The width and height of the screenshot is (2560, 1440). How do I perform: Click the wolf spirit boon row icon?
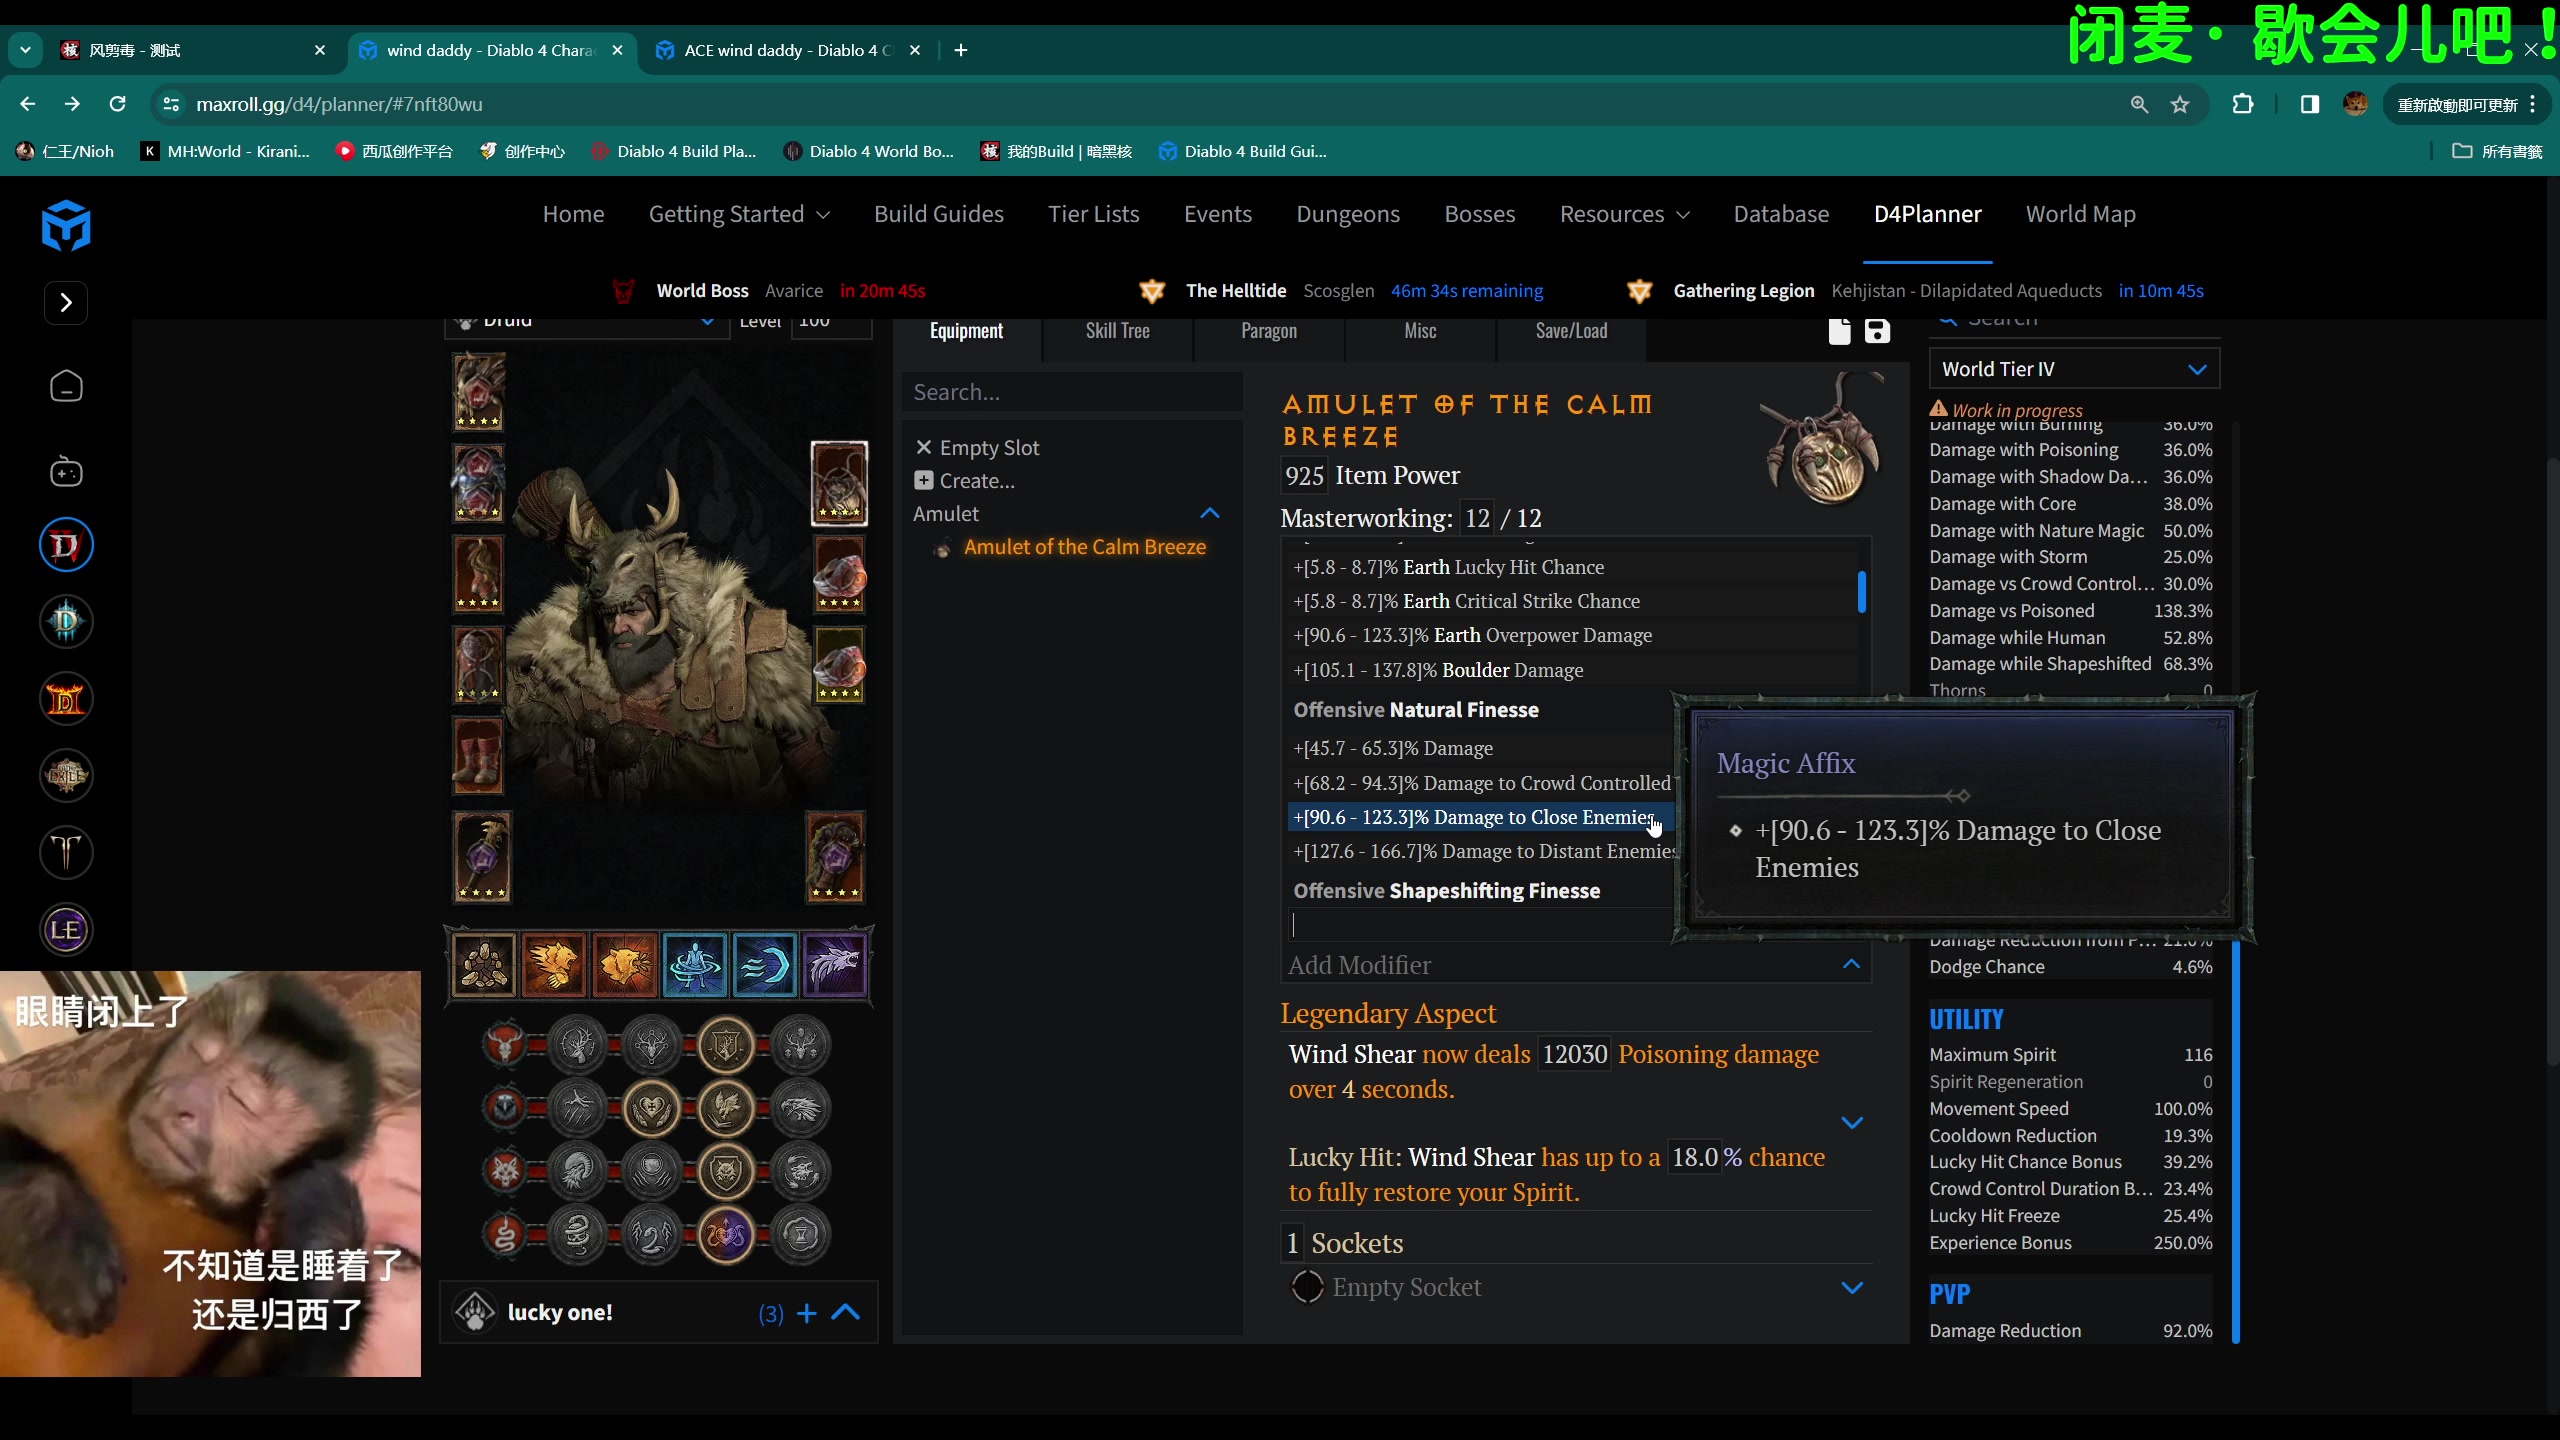[505, 1171]
